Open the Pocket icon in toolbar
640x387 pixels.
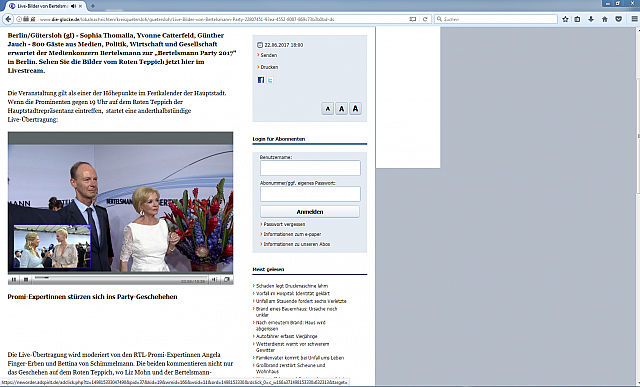click(619, 19)
